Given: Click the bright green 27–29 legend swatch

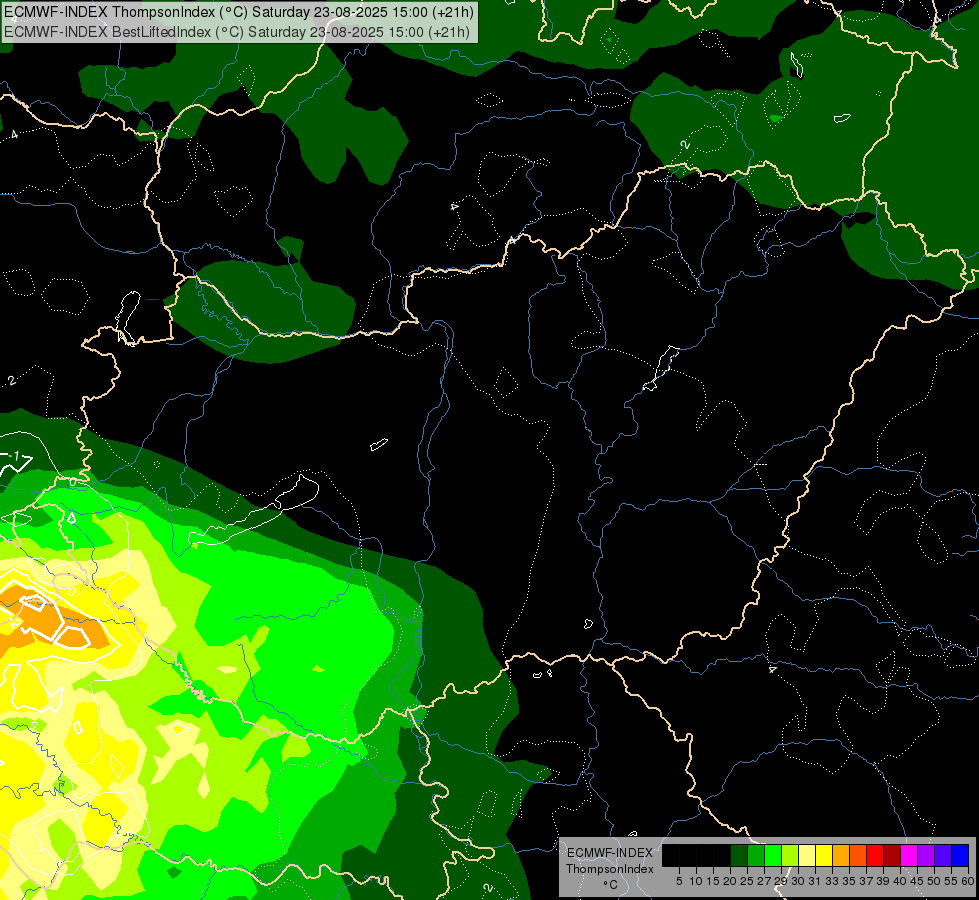Looking at the screenshot, I should click(x=773, y=855).
